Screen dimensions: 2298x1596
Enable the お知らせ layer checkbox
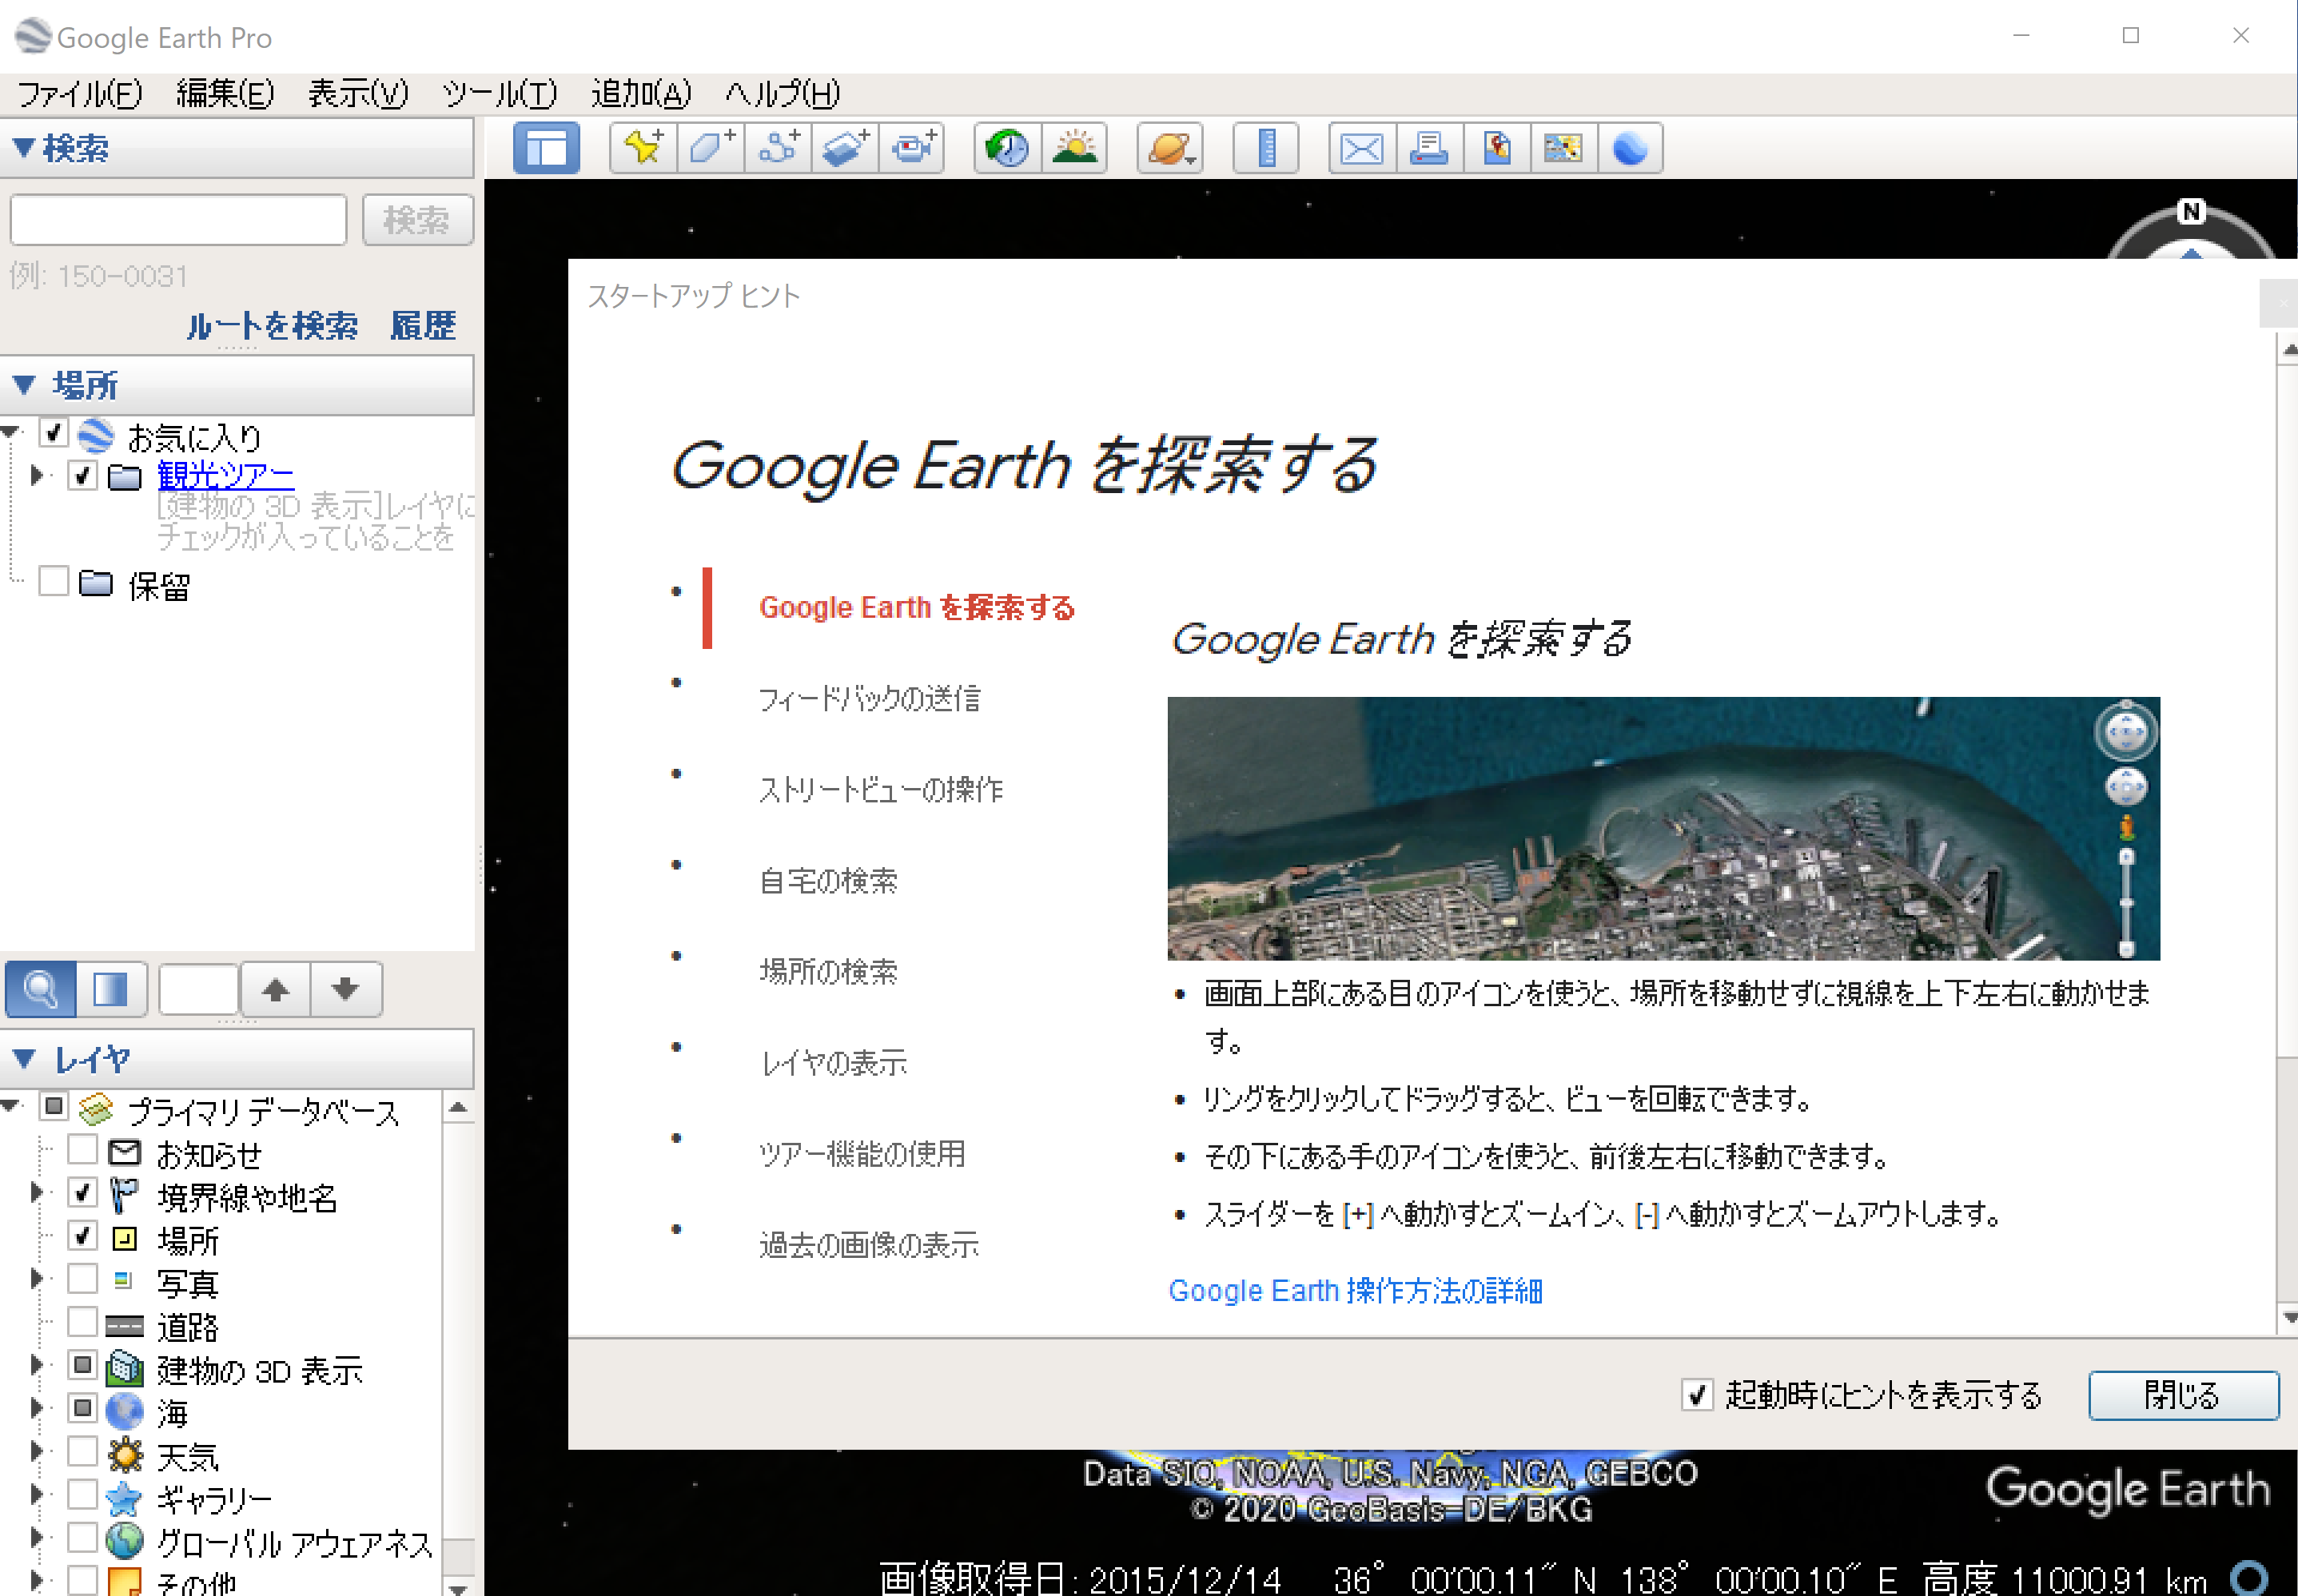(x=83, y=1150)
